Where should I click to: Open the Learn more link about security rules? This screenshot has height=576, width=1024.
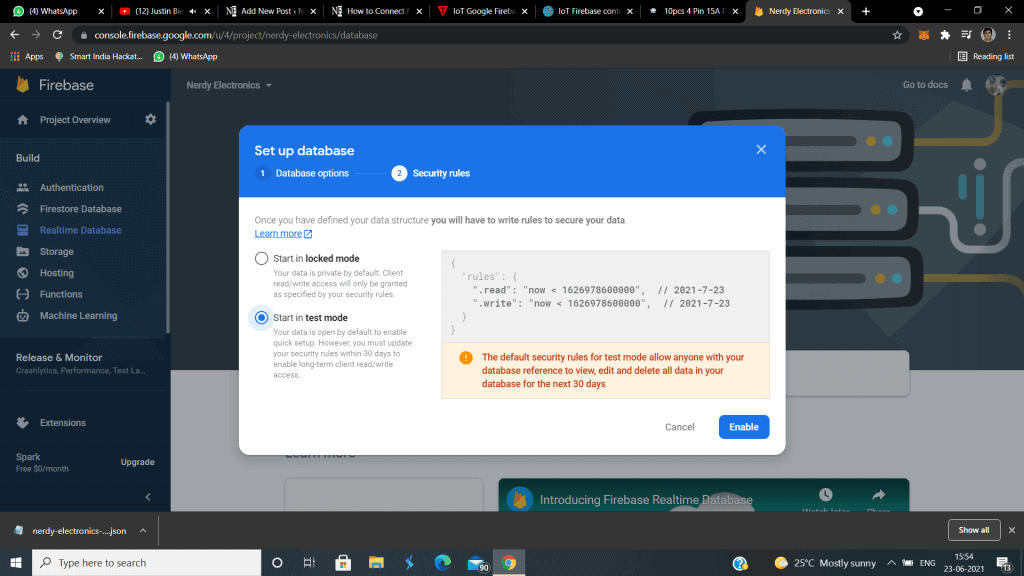pyautogui.click(x=283, y=234)
